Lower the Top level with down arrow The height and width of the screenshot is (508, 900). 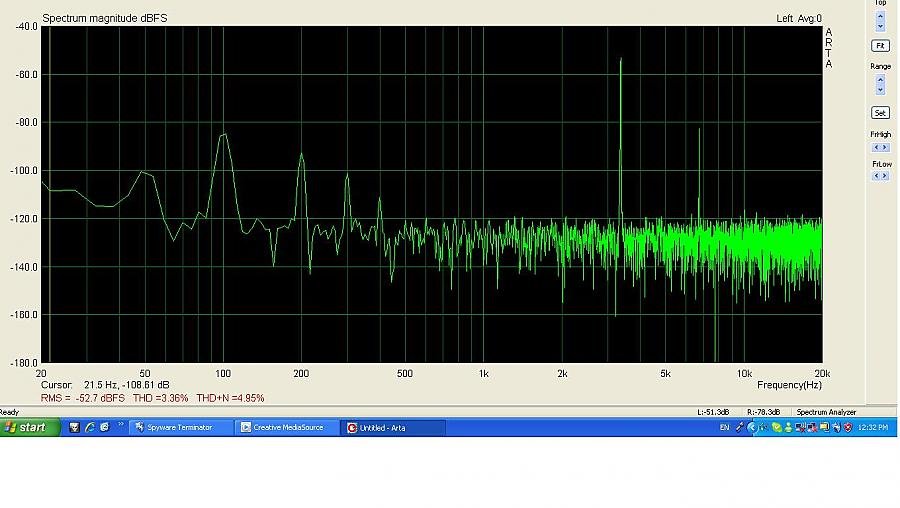point(880,26)
